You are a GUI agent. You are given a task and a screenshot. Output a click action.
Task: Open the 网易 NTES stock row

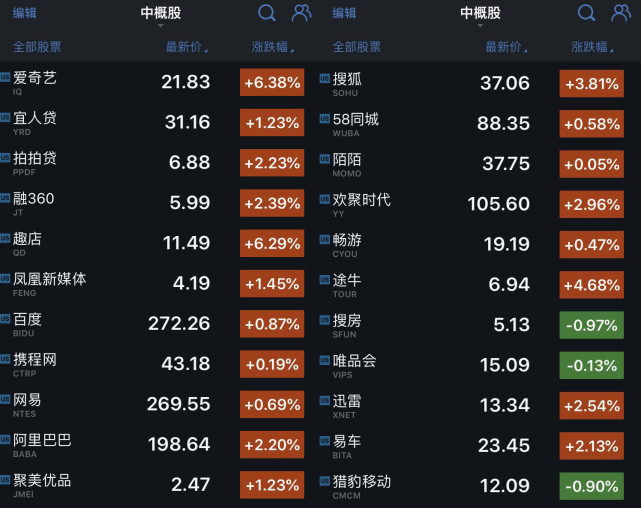[x=155, y=404]
